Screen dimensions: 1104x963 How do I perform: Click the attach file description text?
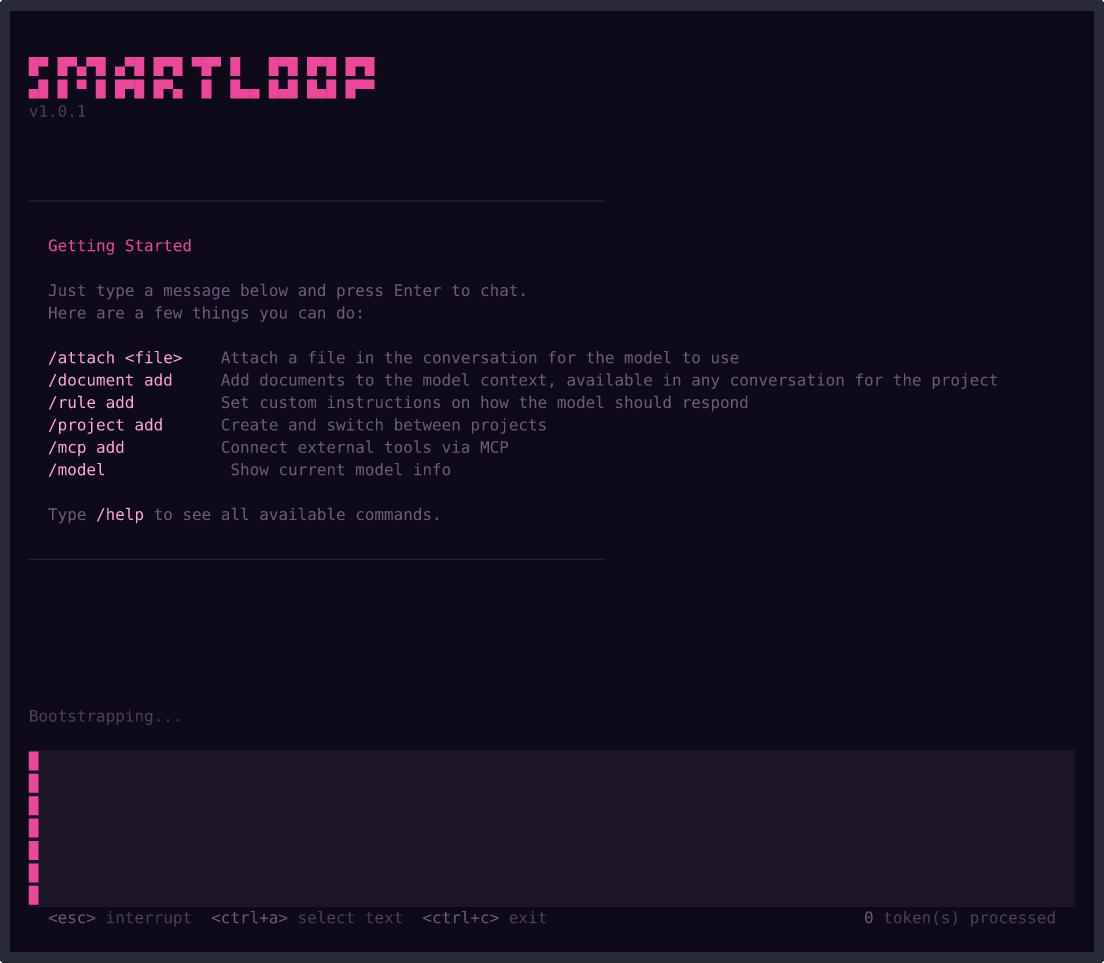coord(480,357)
